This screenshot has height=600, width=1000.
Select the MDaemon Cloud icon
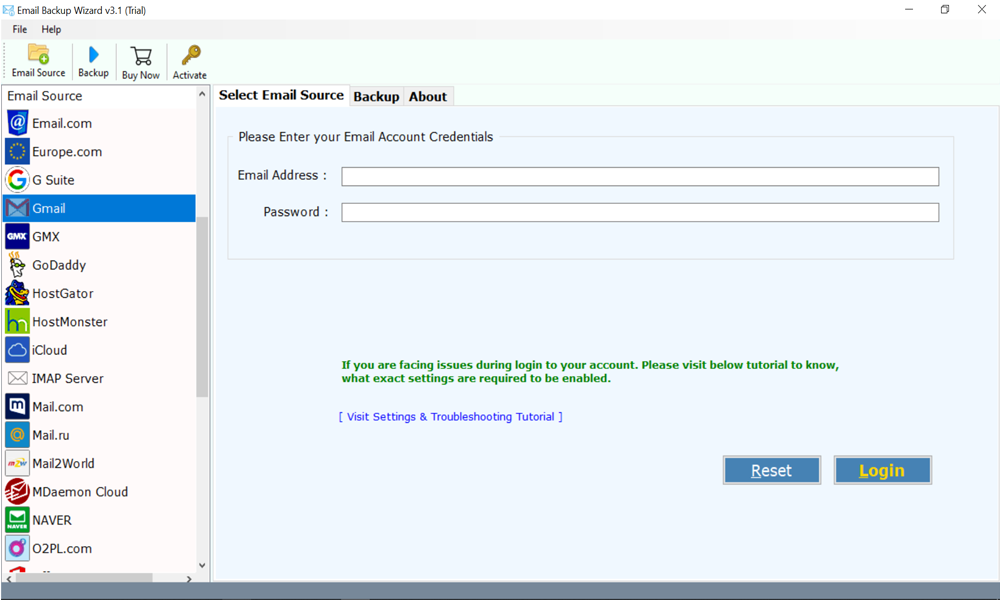coord(17,492)
